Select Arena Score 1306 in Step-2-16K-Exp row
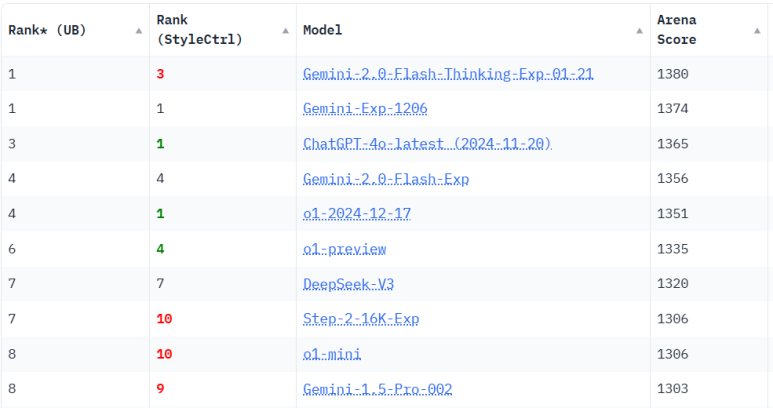Viewport: 773px width, 408px height. (672, 319)
